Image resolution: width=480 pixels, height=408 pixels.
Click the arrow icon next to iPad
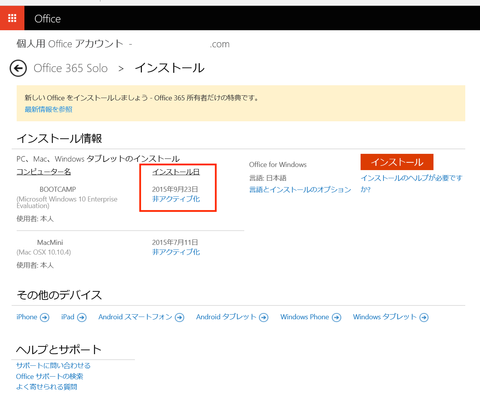coord(82,317)
